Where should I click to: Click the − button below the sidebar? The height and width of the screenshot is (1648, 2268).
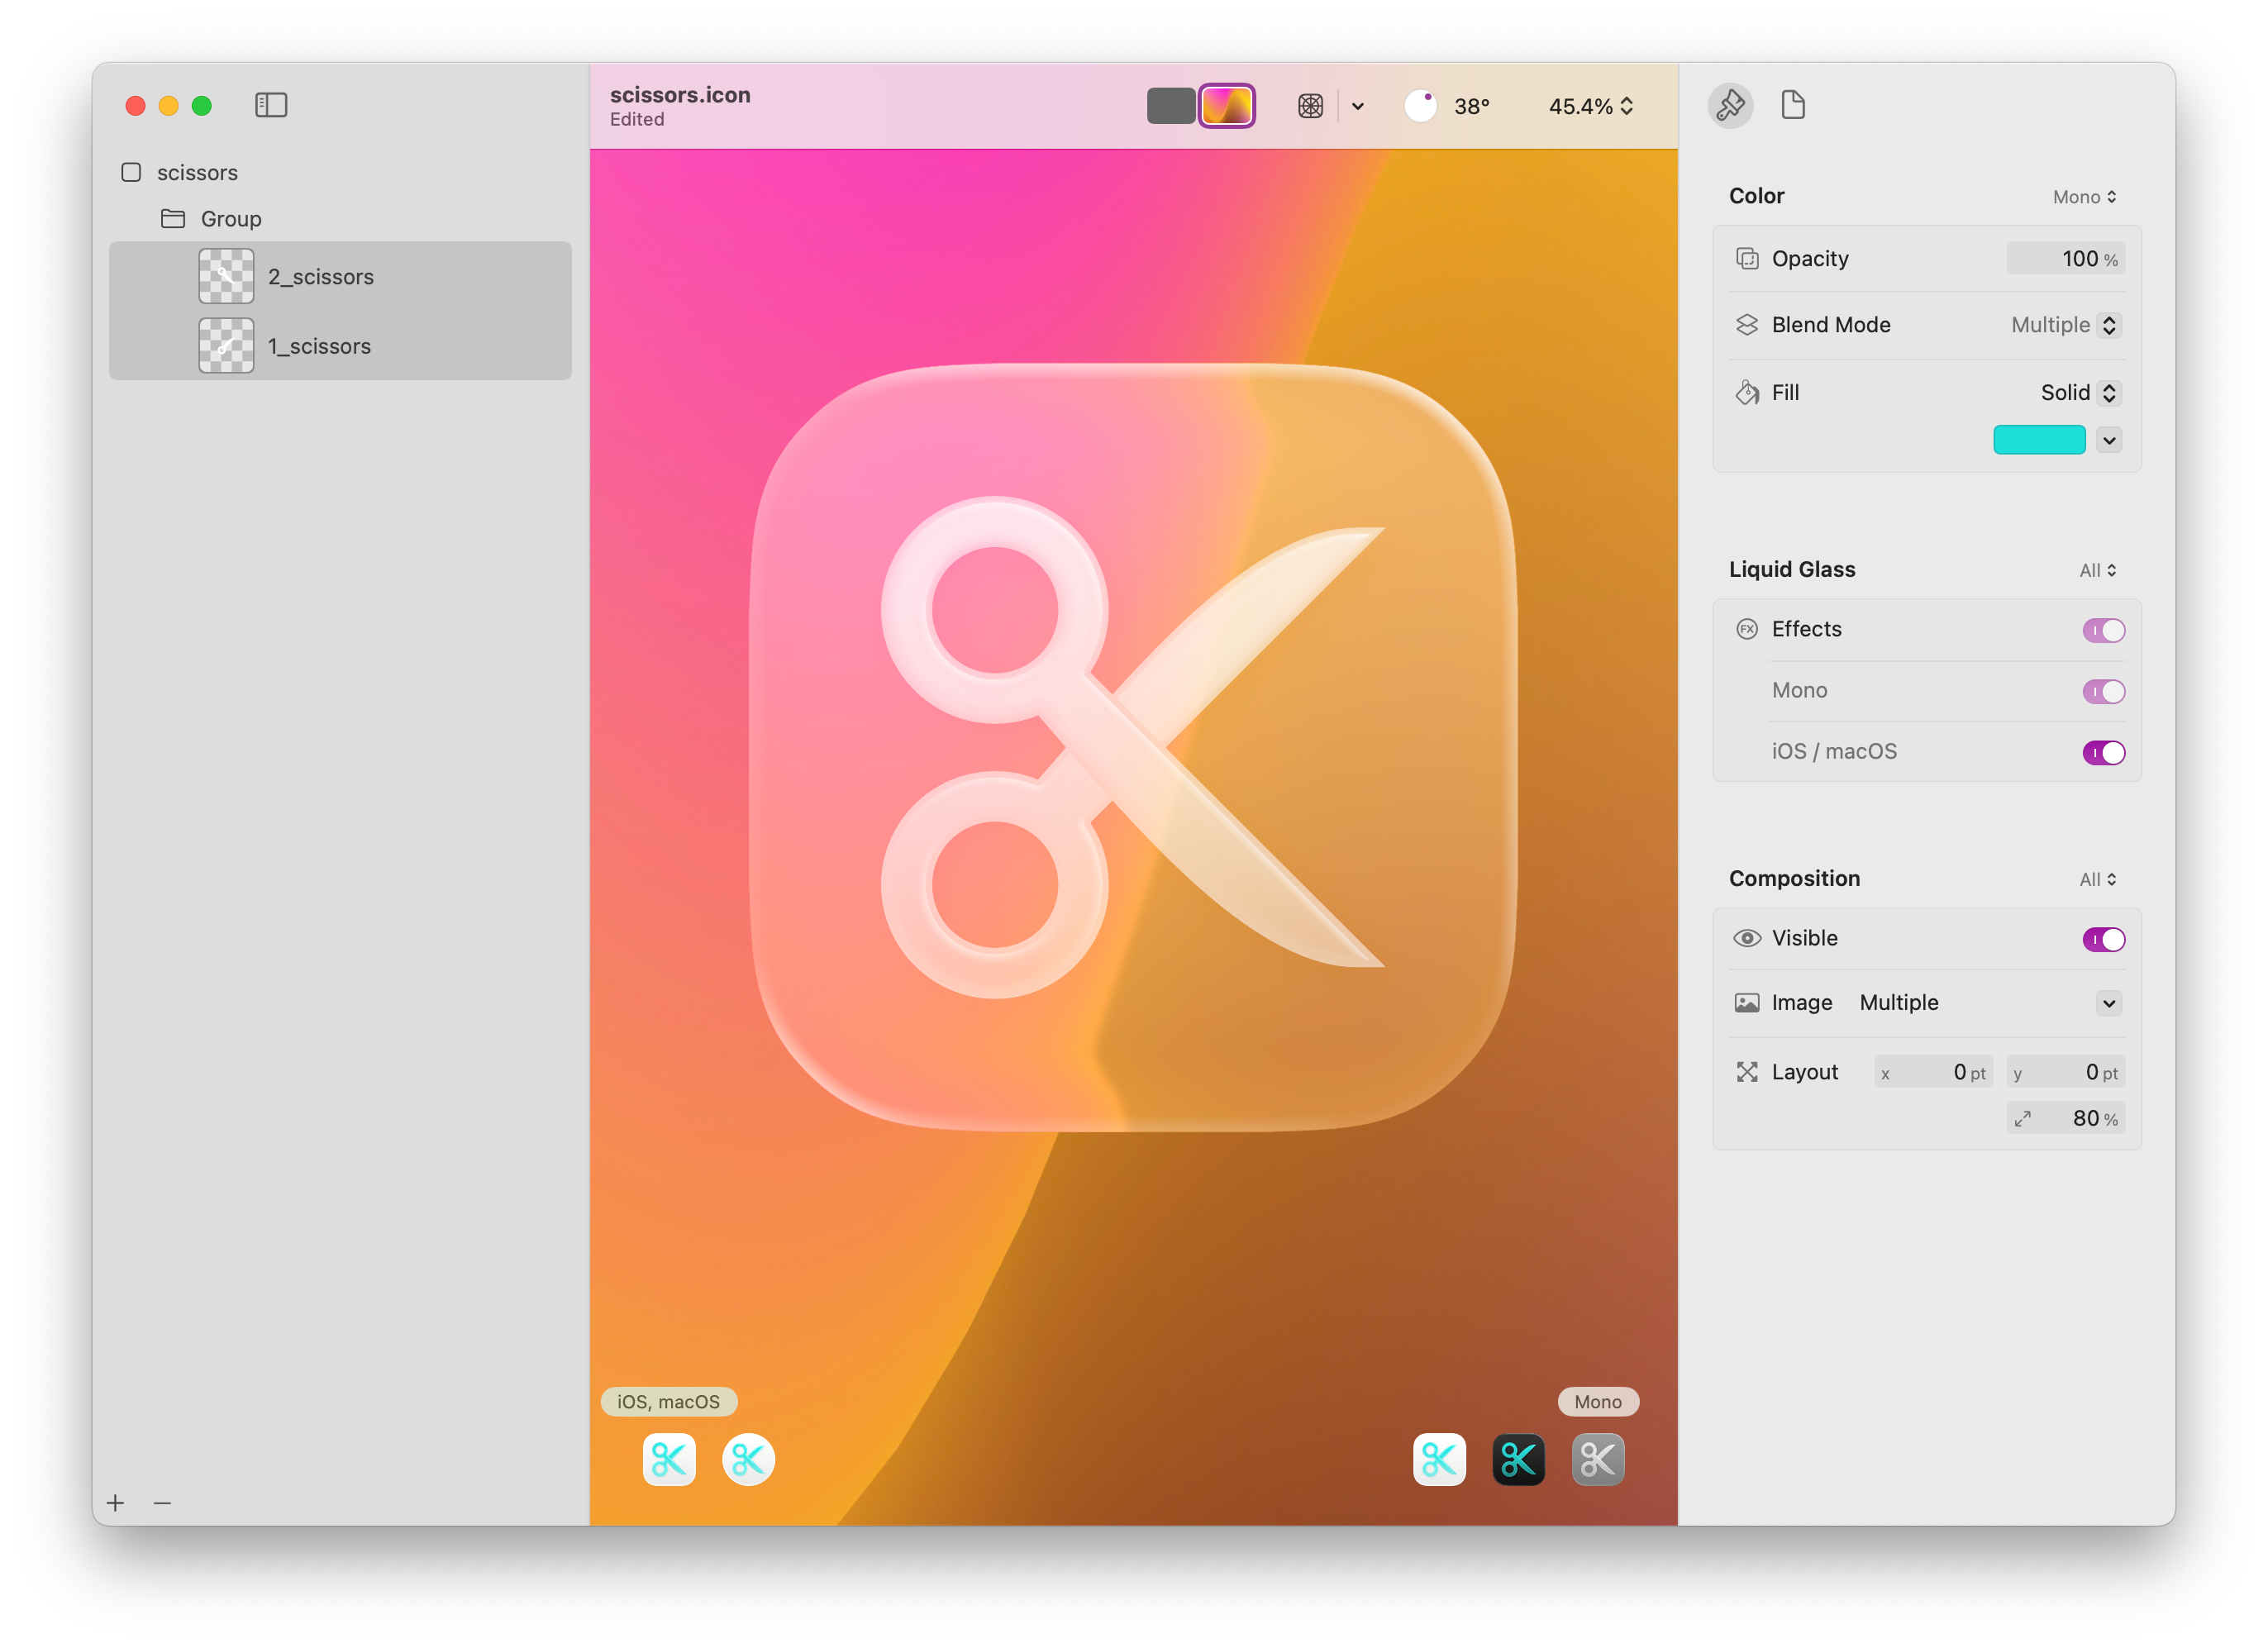(163, 1502)
